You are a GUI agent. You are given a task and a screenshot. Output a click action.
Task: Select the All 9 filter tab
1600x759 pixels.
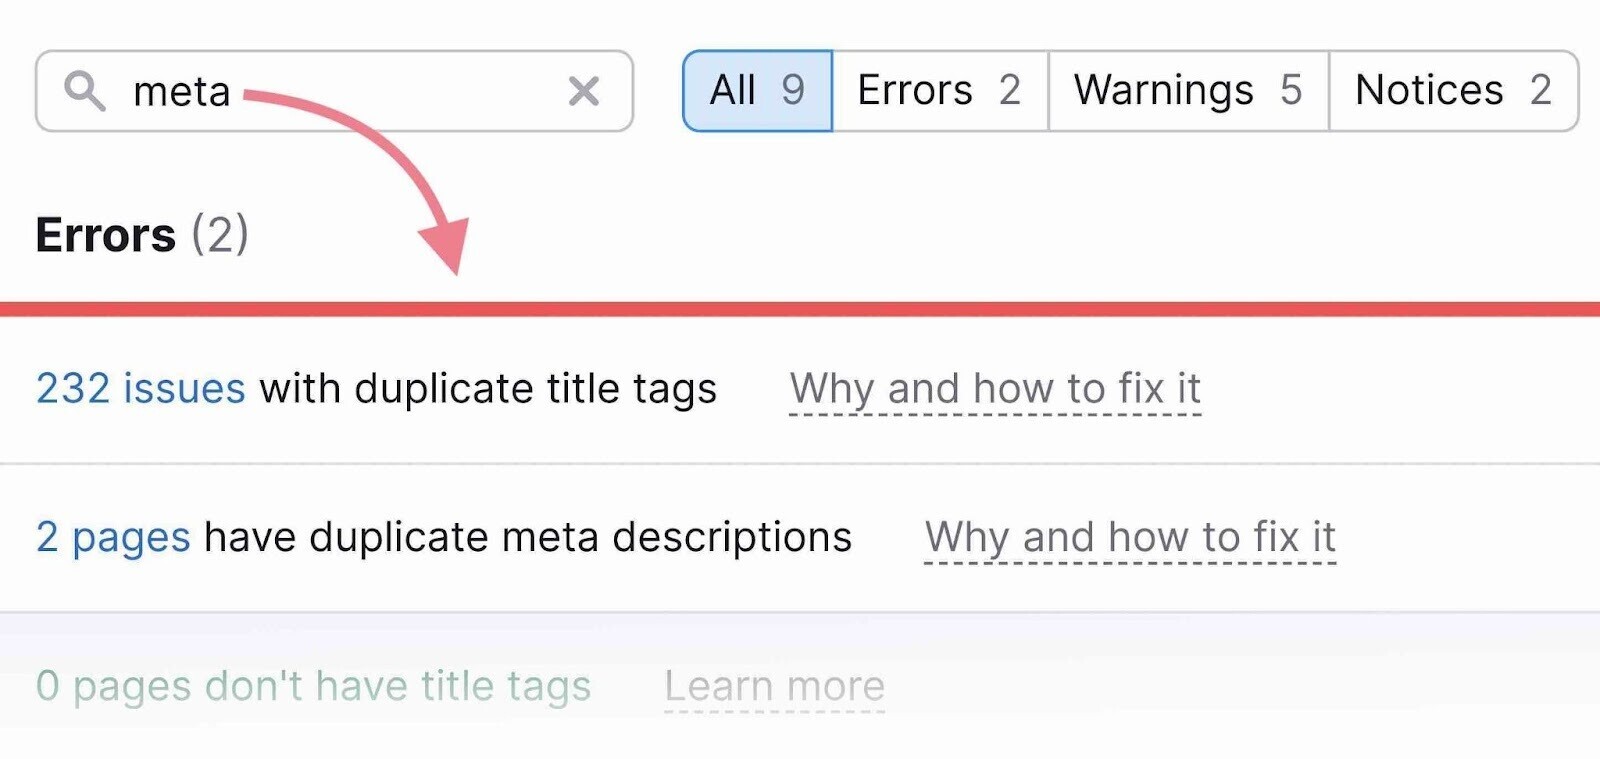point(755,90)
